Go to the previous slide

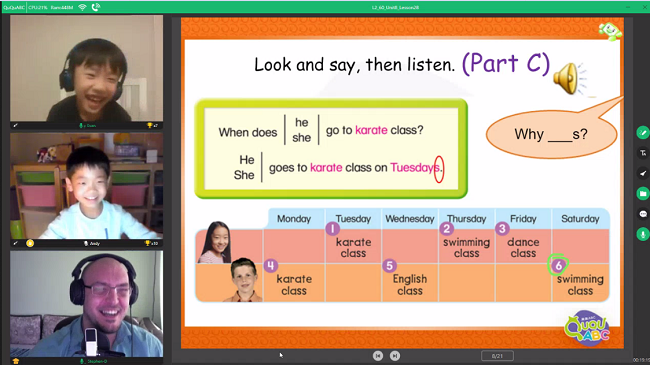[378, 356]
